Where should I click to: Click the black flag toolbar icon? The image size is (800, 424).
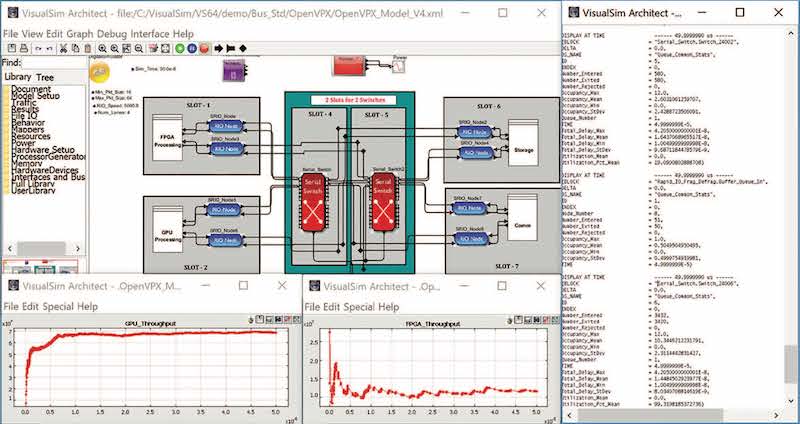coord(231,48)
